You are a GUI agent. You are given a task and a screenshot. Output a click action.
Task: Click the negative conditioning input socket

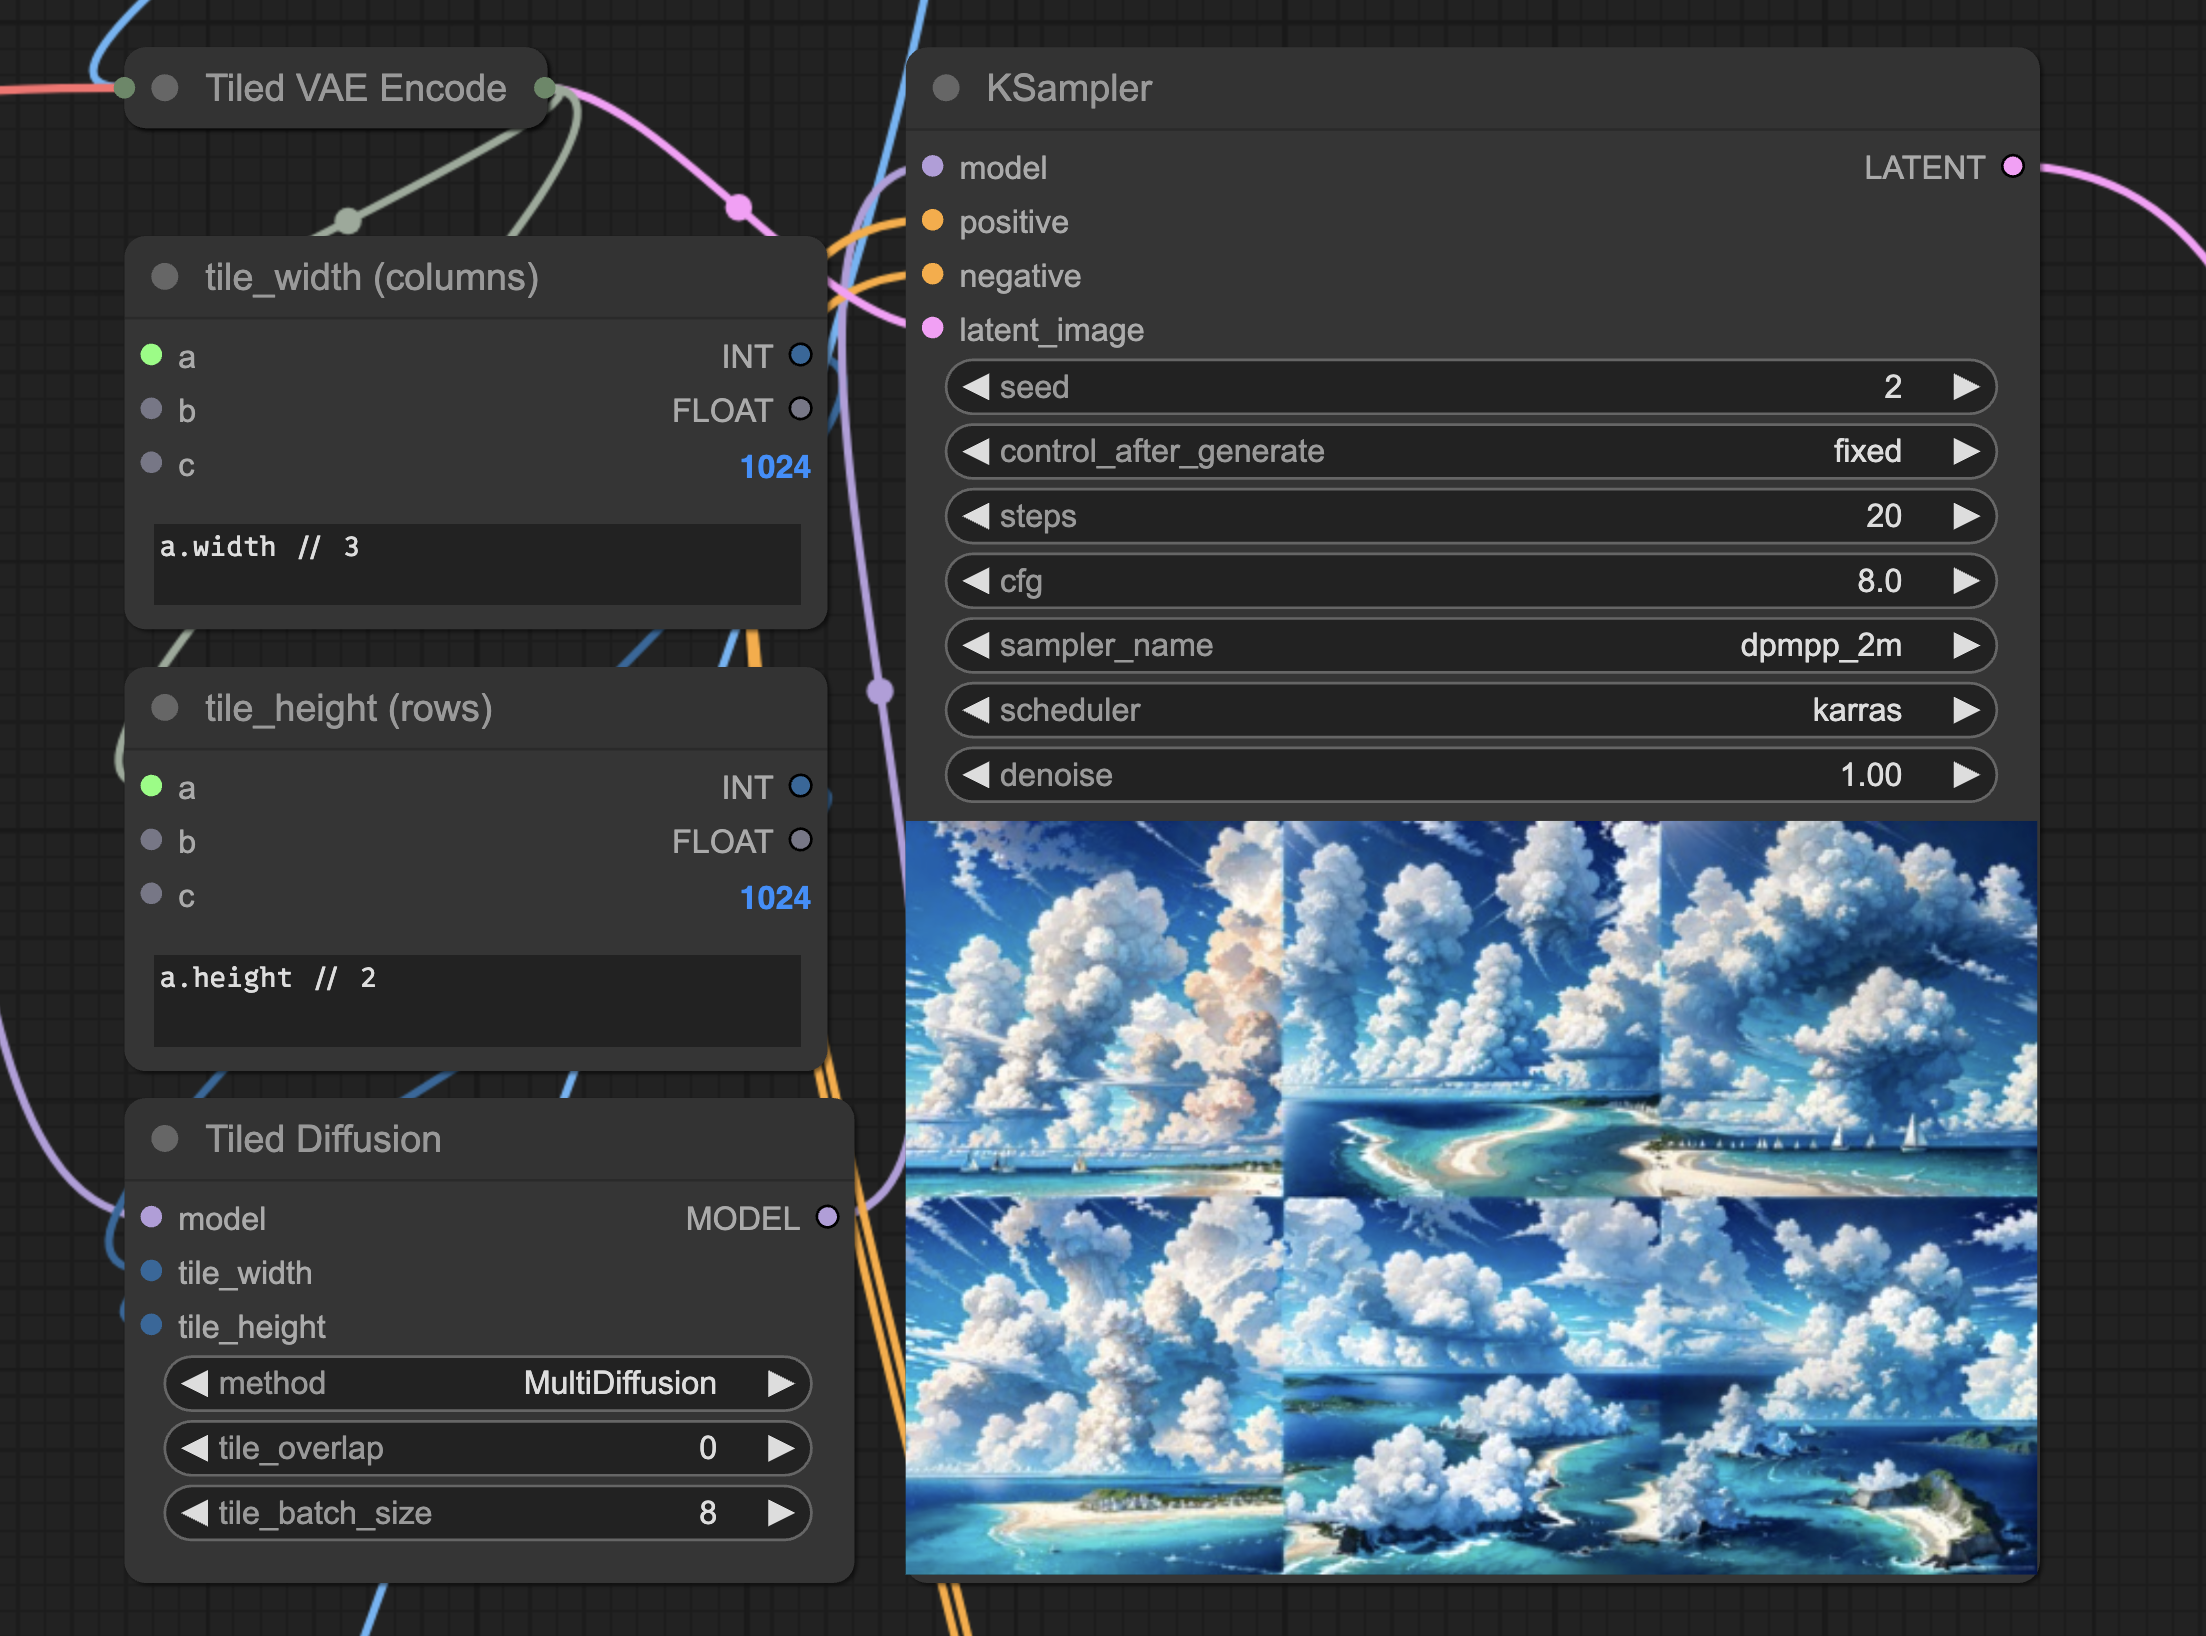932,274
